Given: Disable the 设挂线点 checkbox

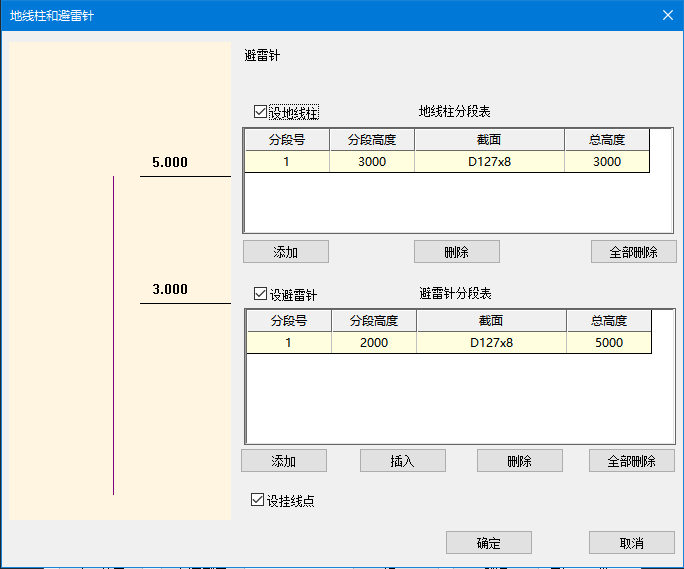Looking at the screenshot, I should tap(258, 500).
